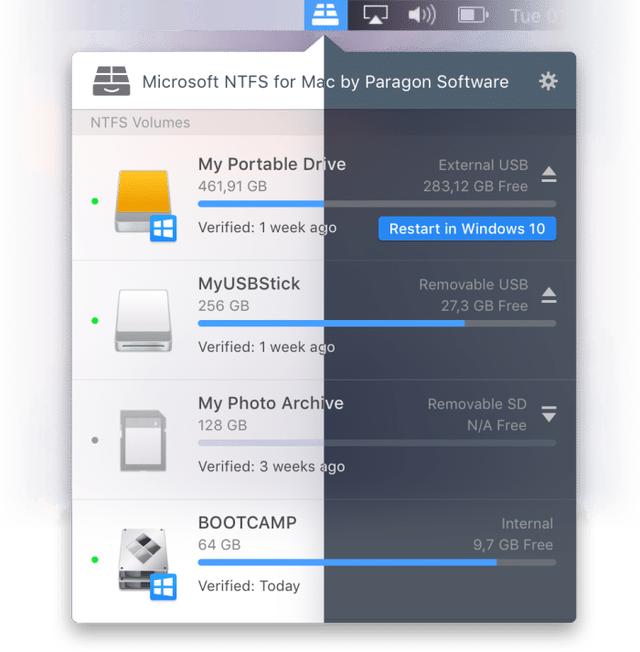Click the N/A Free label

tap(497, 425)
